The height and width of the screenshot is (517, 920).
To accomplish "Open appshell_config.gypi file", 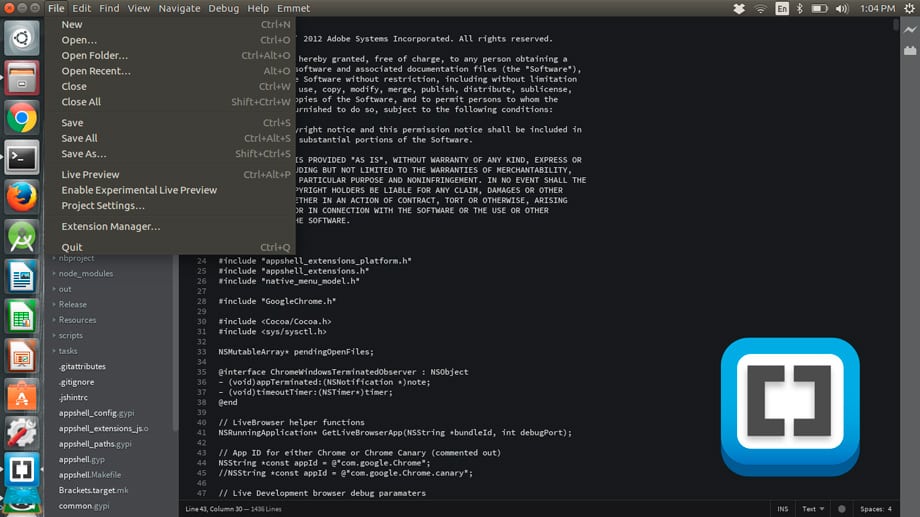I will click(96, 413).
